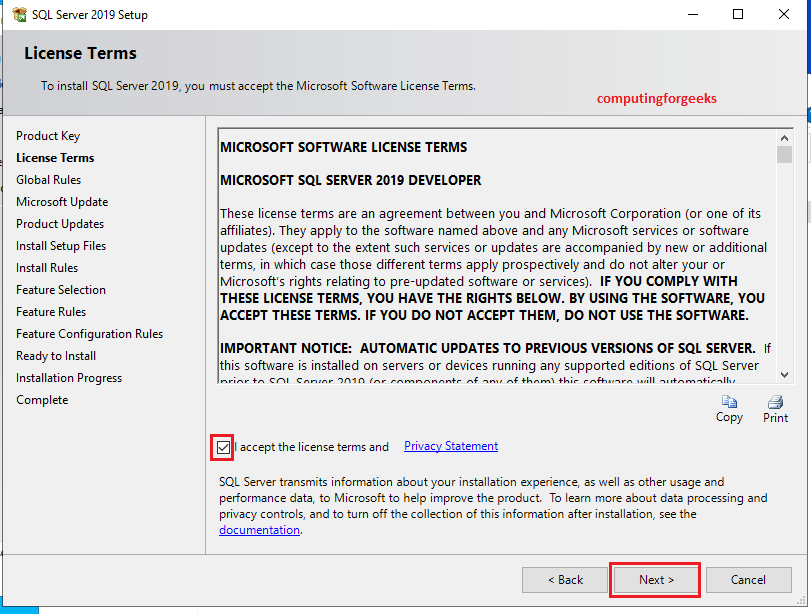811x614 pixels.
Task: Select the Ready to Install step
Action: tap(55, 355)
